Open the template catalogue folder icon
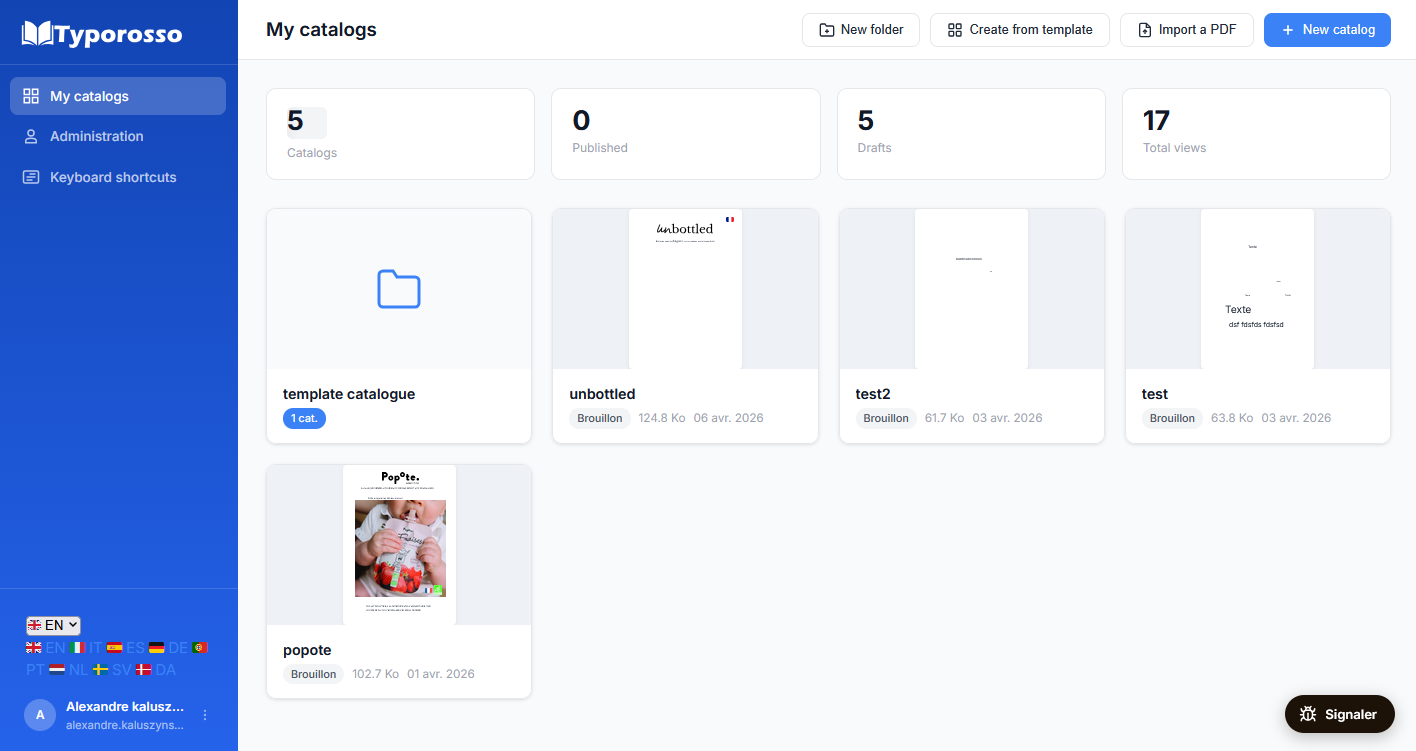The height and width of the screenshot is (751, 1416). pyautogui.click(x=399, y=289)
